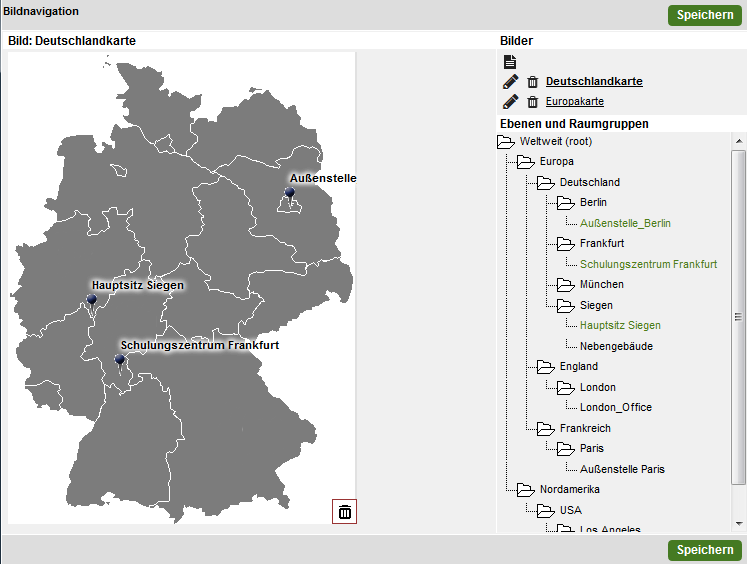Click the Berlin tree label
Image resolution: width=747 pixels, height=564 pixels.
pos(593,202)
